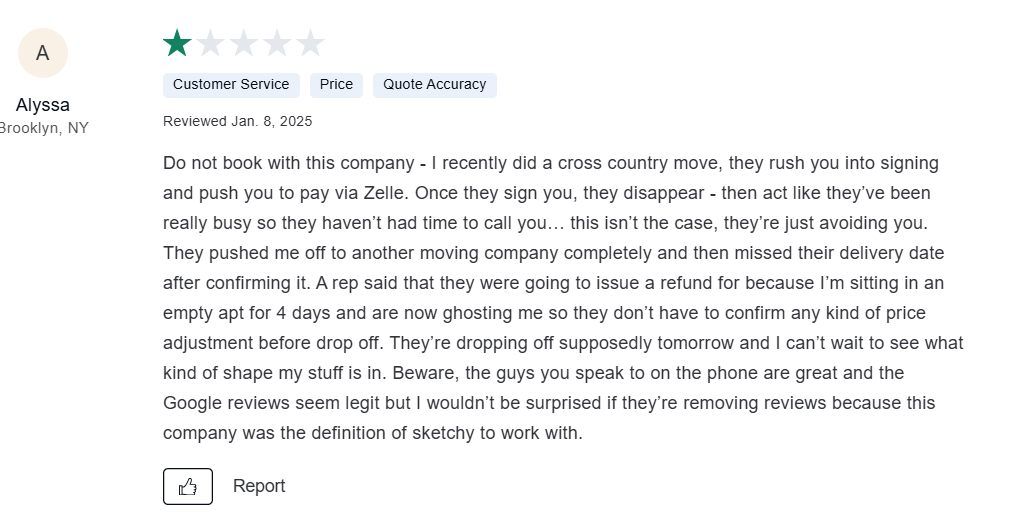Select the fourth gray rating star
Screen dimensions: 1012x529
(278, 43)
